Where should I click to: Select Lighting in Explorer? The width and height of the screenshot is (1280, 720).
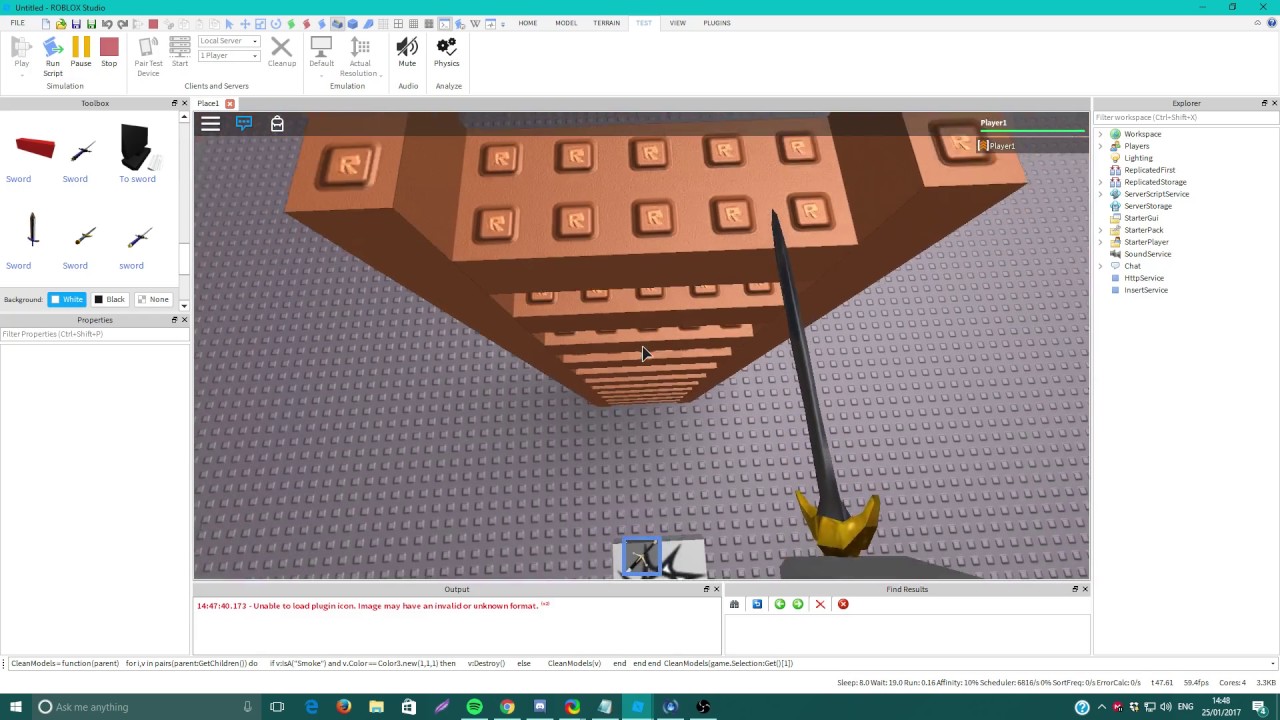click(1138, 158)
